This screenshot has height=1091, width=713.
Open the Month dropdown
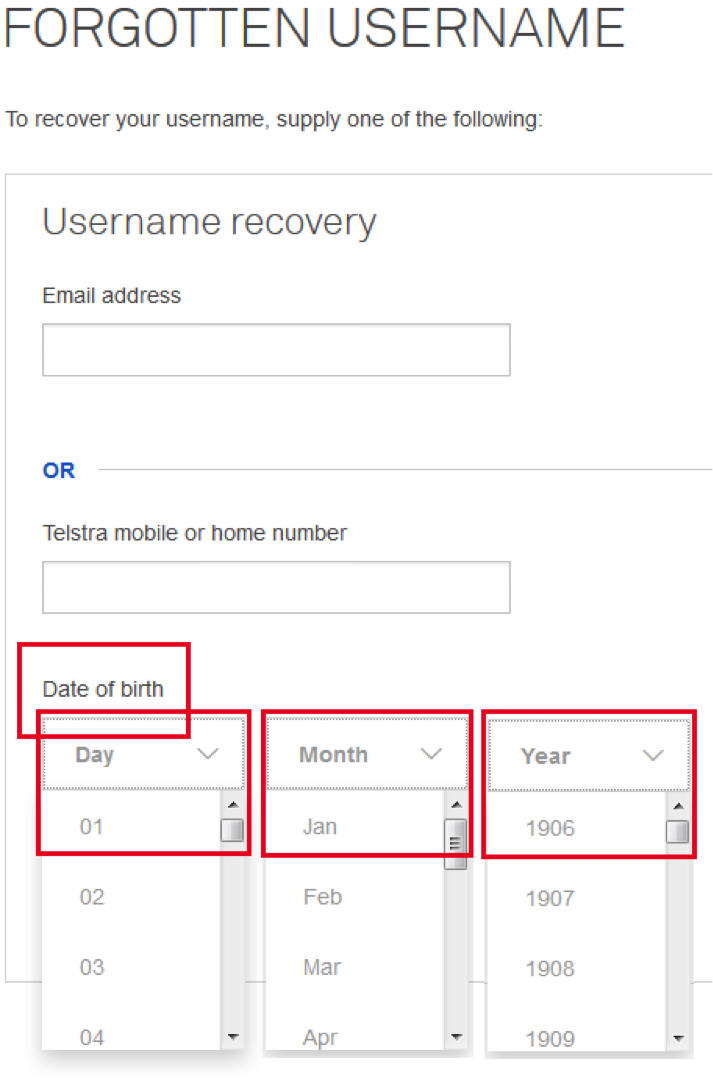click(x=367, y=755)
